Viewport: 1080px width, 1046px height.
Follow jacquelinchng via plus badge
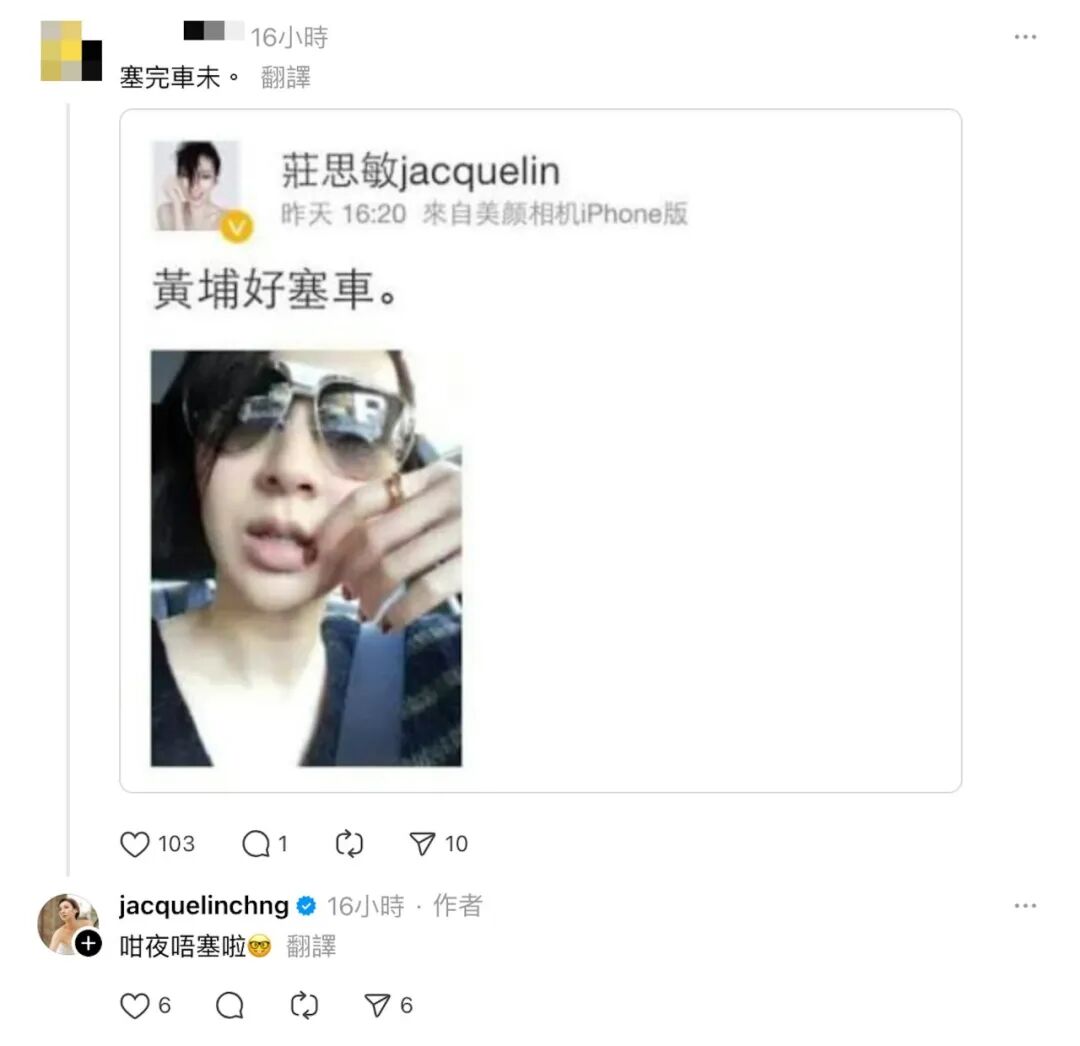[x=88, y=943]
